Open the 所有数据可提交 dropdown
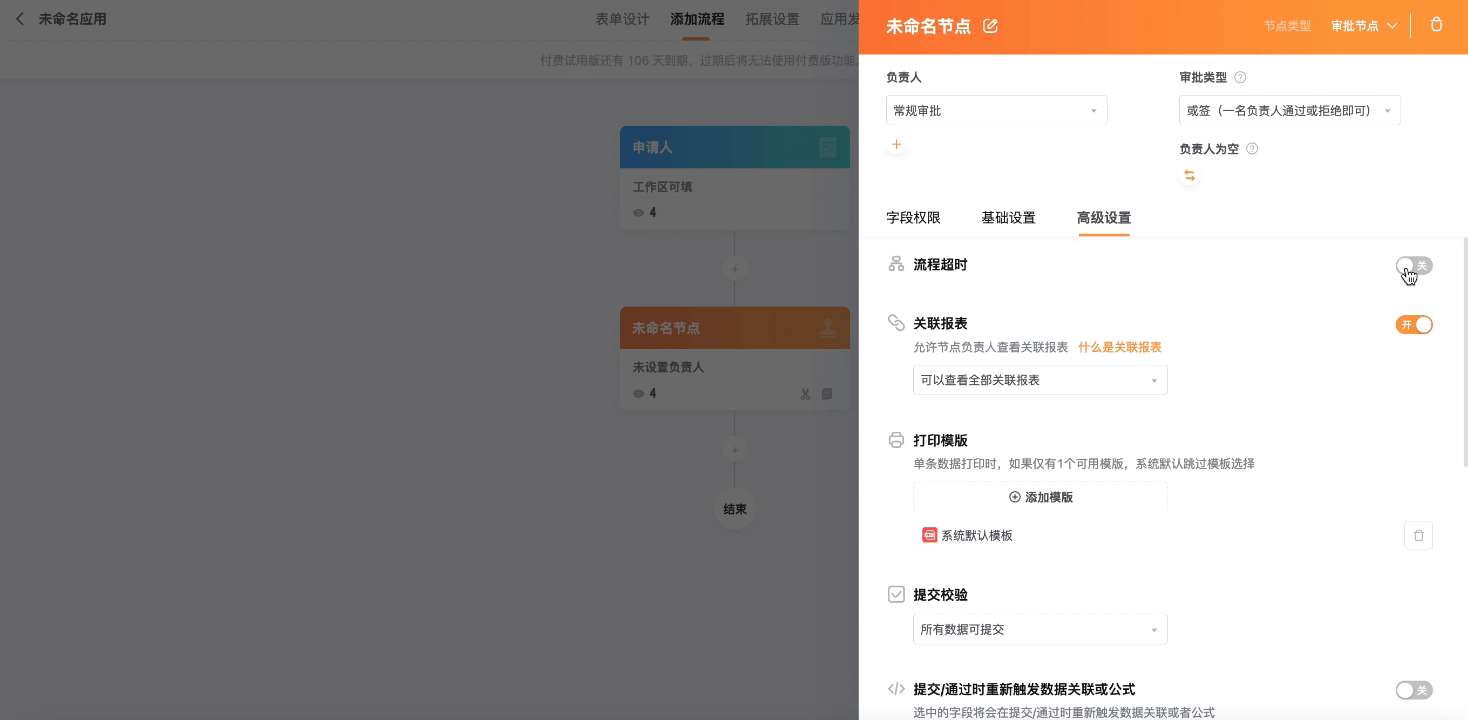This screenshot has height=720, width=1468. pyautogui.click(x=1040, y=630)
